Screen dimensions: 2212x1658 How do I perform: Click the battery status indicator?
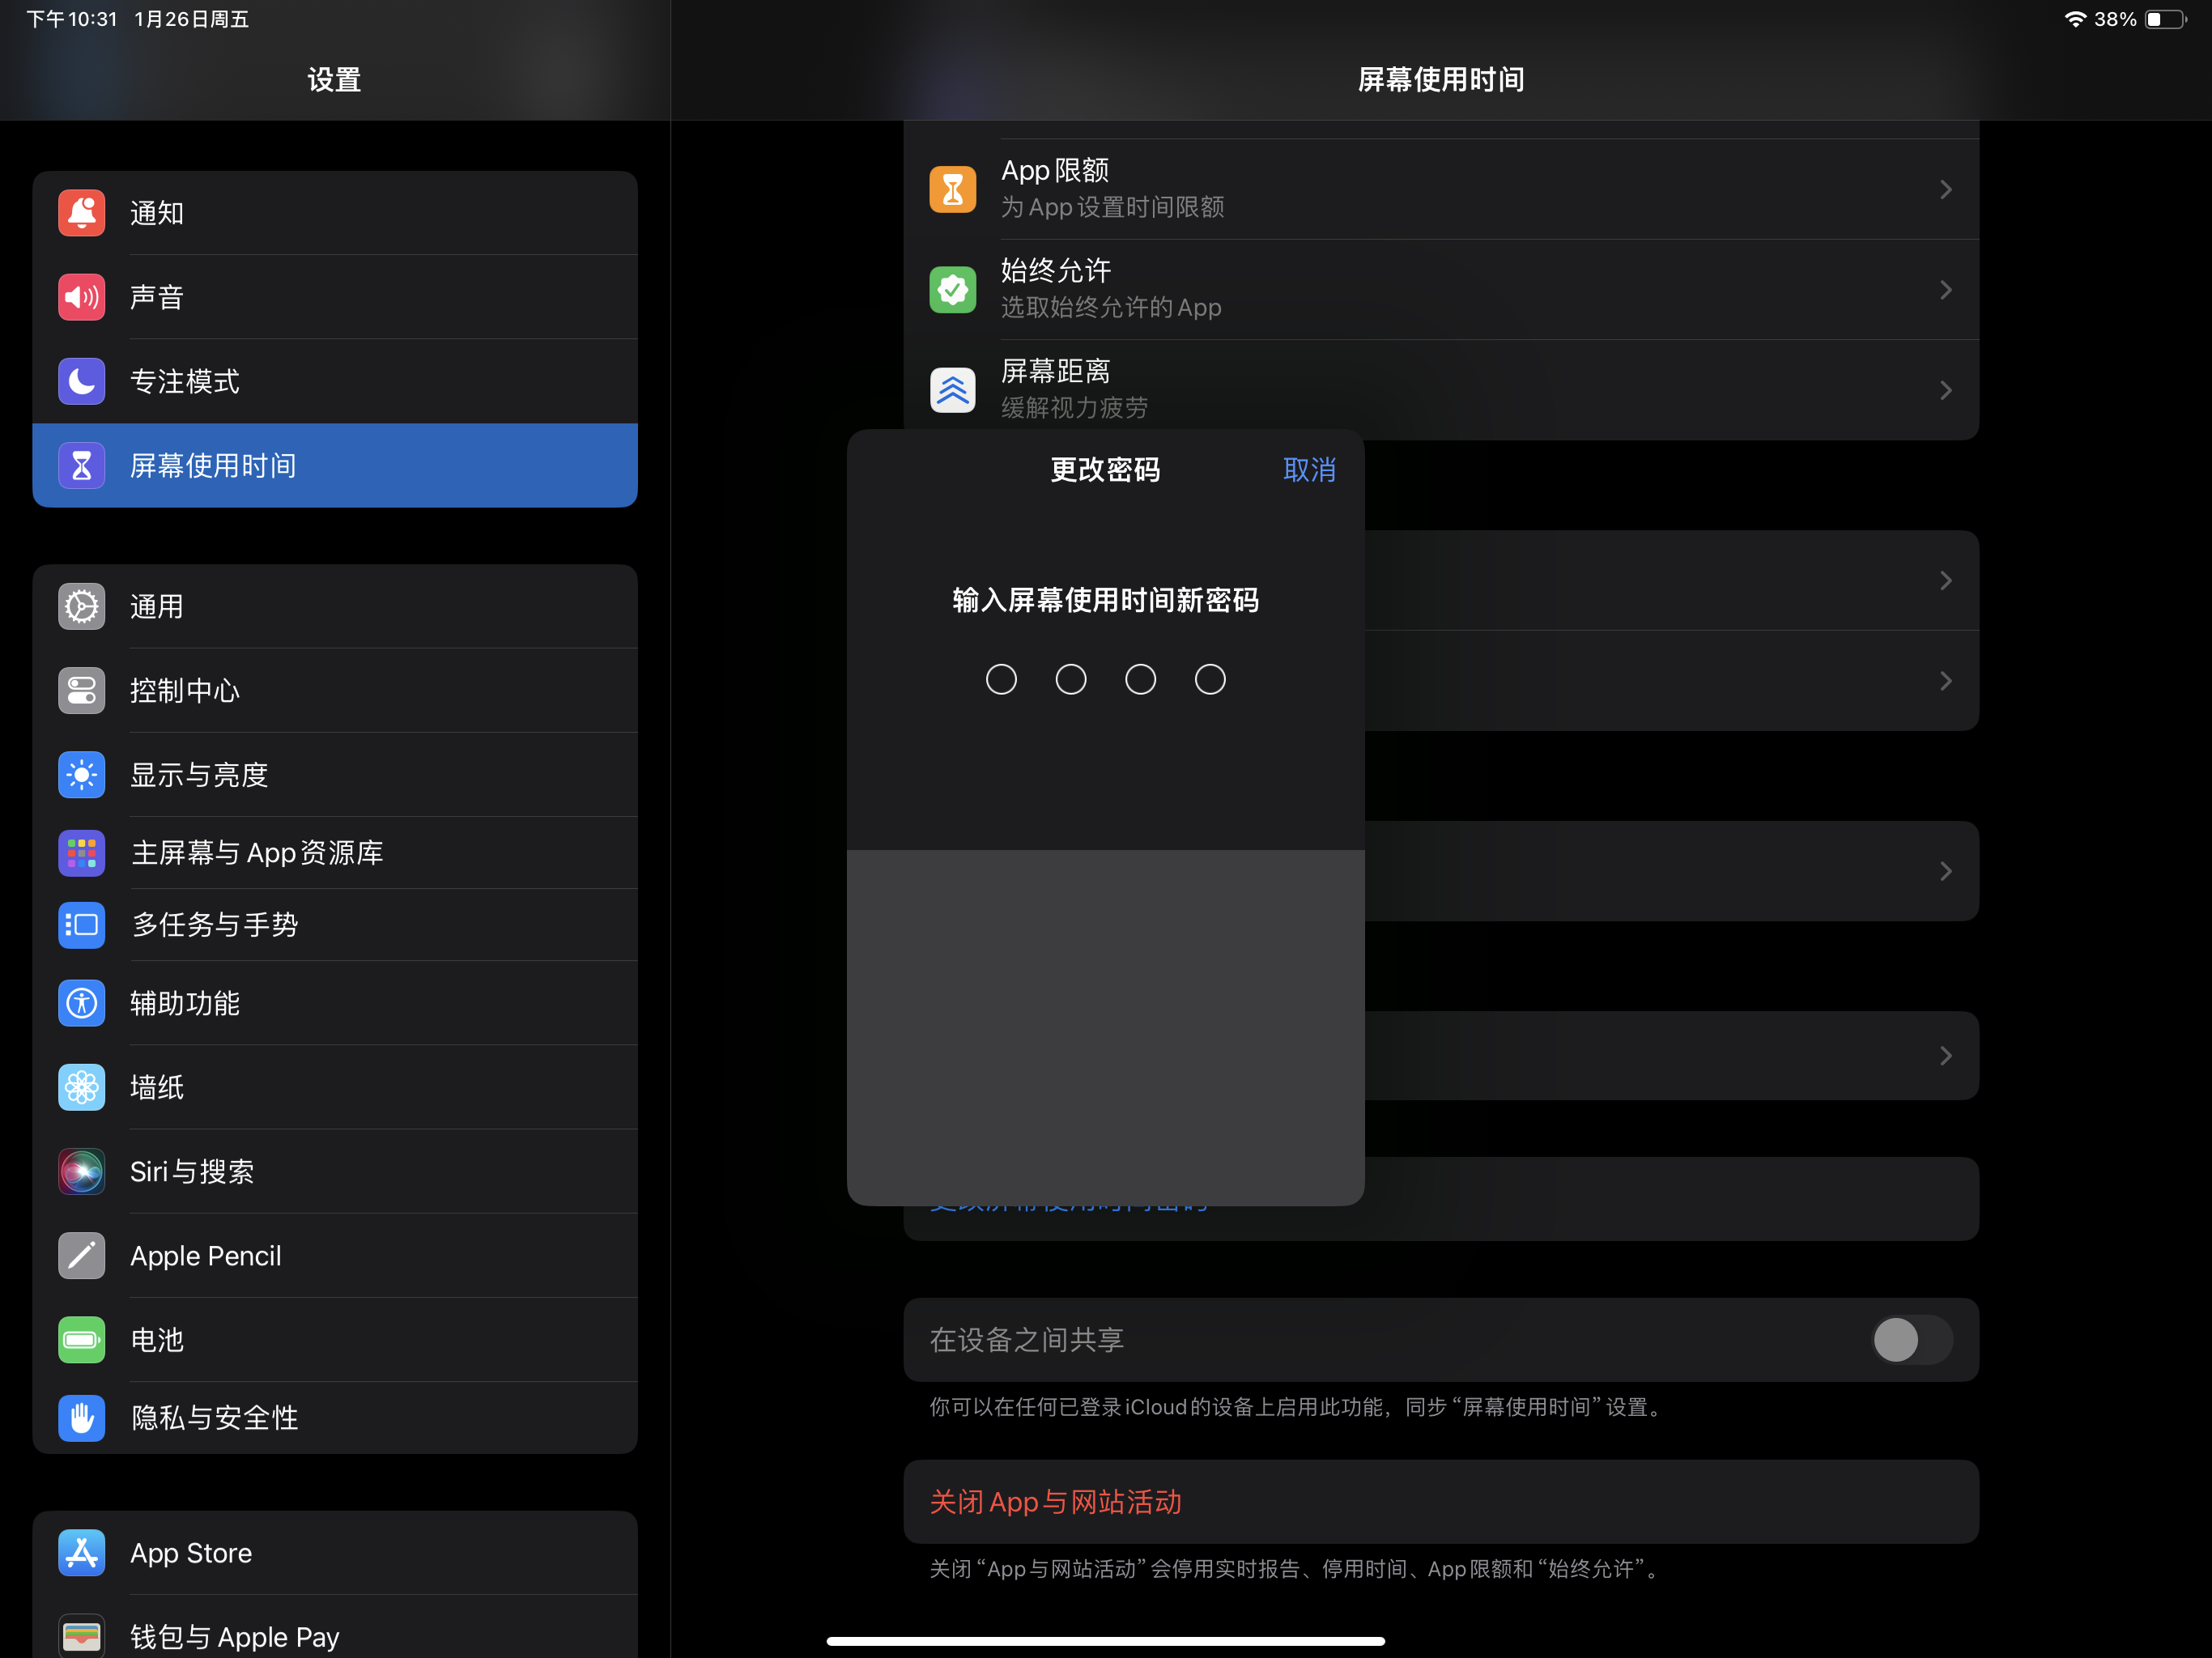(2164, 19)
